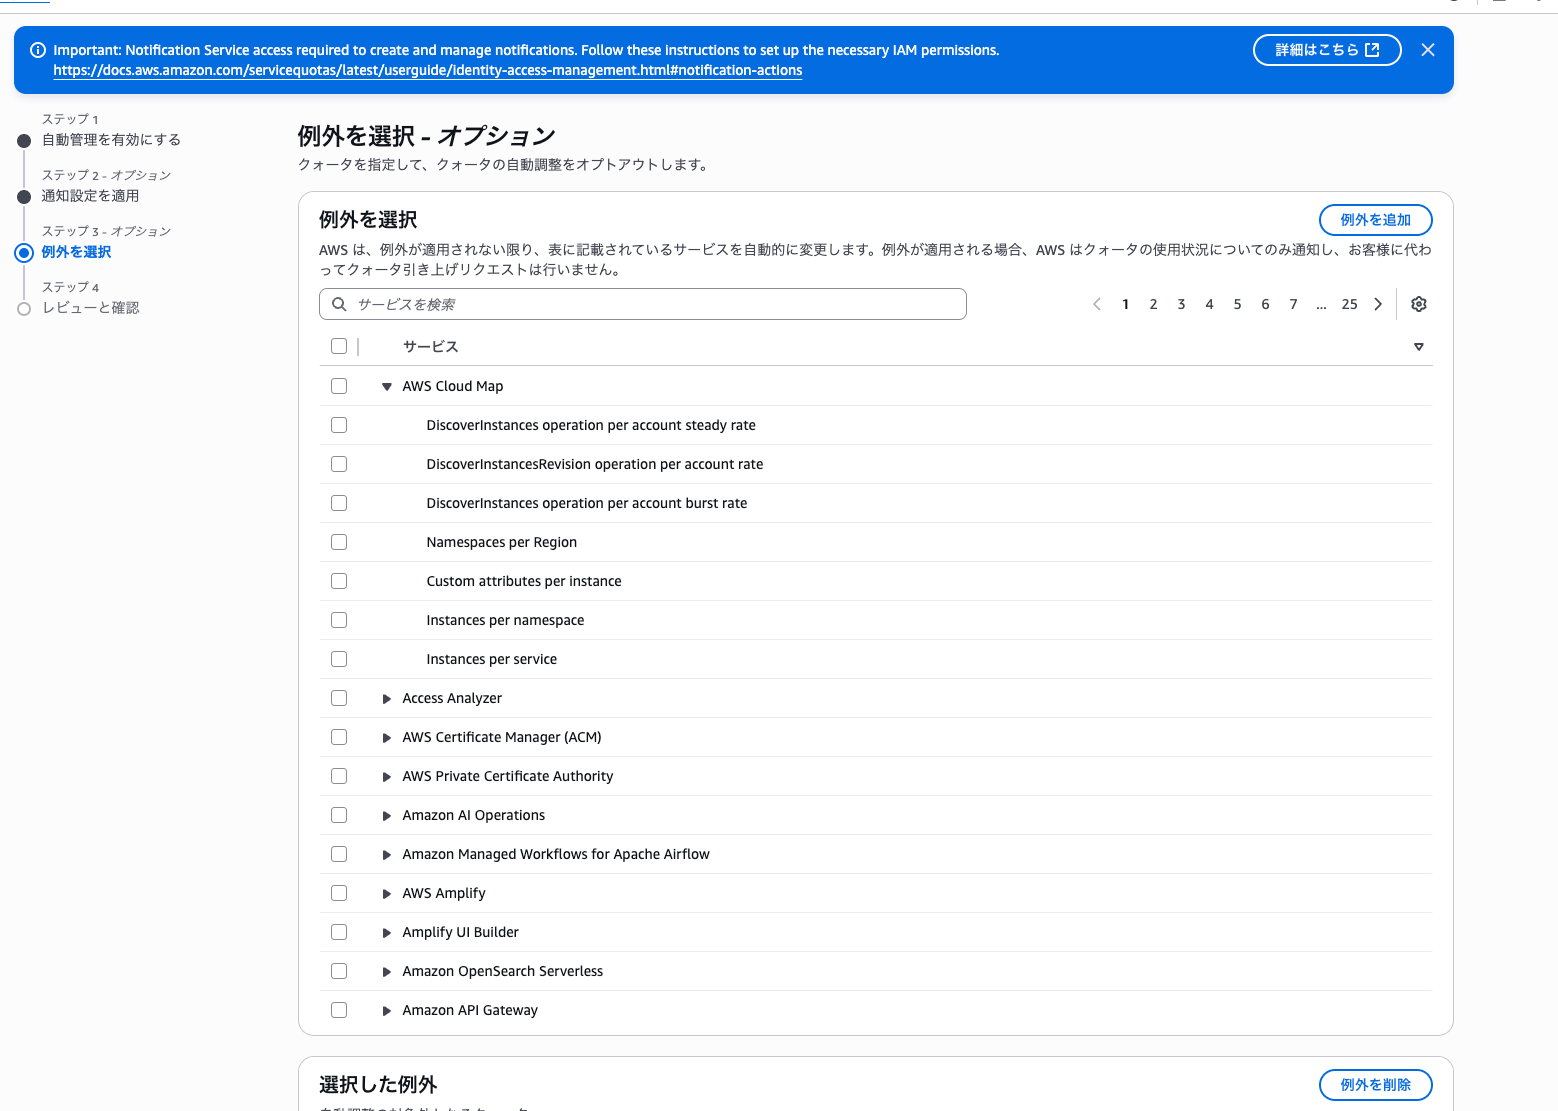Go to page 5

tap(1237, 304)
